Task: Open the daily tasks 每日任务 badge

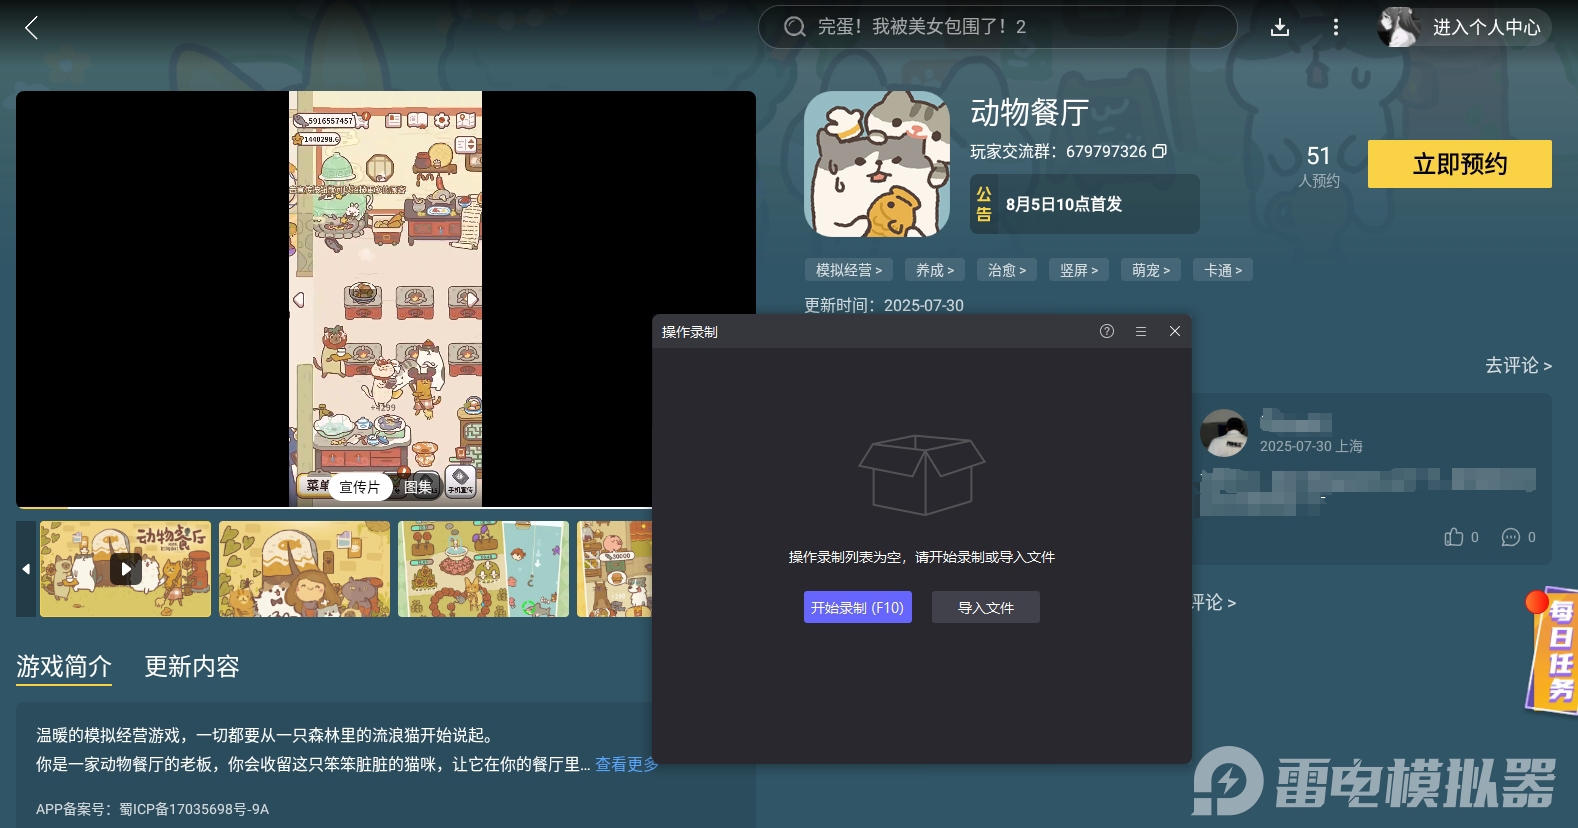Action: click(x=1553, y=649)
